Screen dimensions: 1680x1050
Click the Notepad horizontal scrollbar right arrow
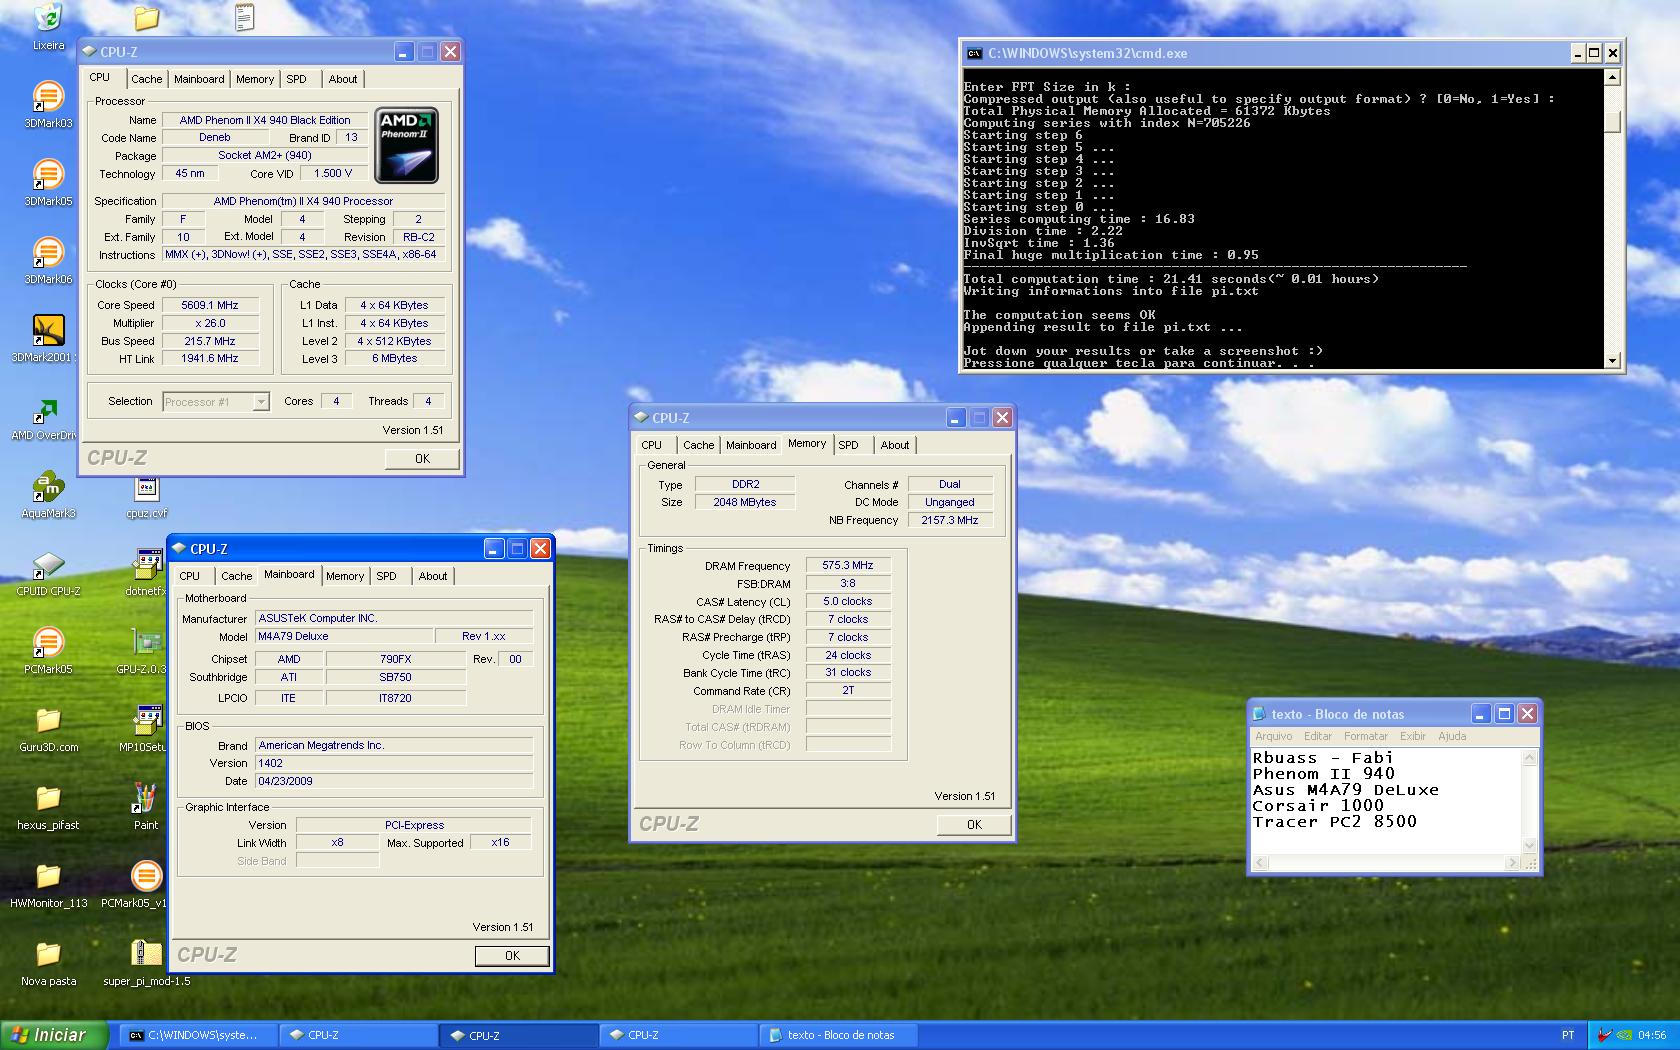coord(1512,862)
